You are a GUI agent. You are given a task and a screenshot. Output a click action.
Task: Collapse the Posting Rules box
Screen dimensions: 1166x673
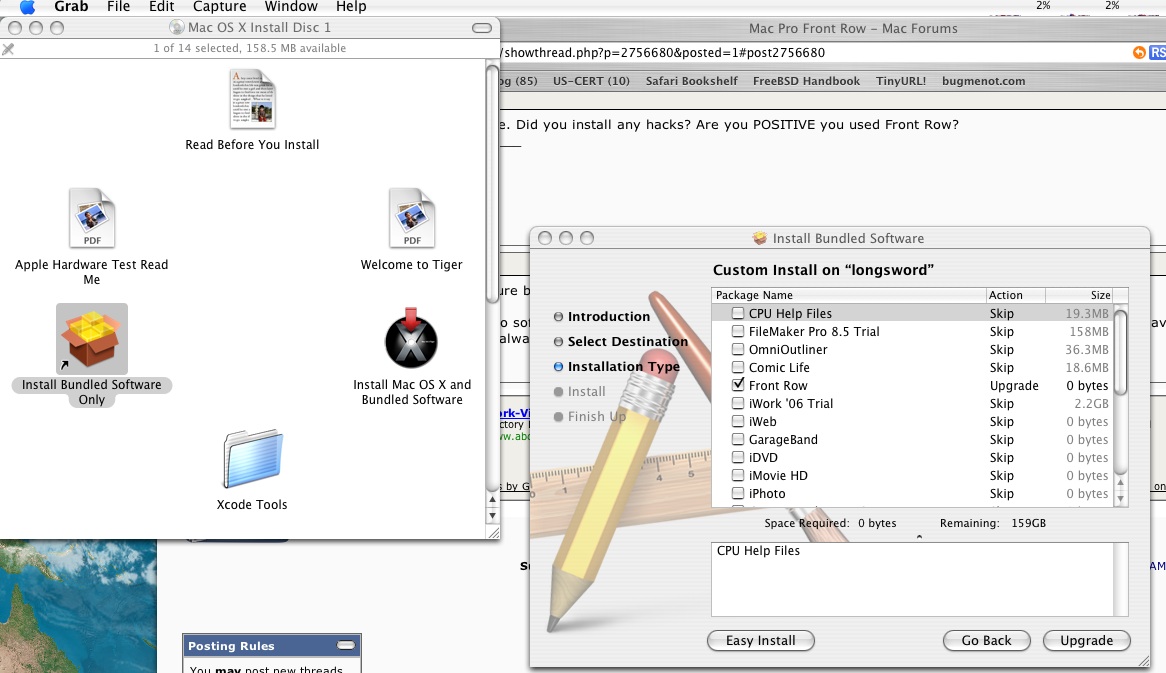[346, 645]
